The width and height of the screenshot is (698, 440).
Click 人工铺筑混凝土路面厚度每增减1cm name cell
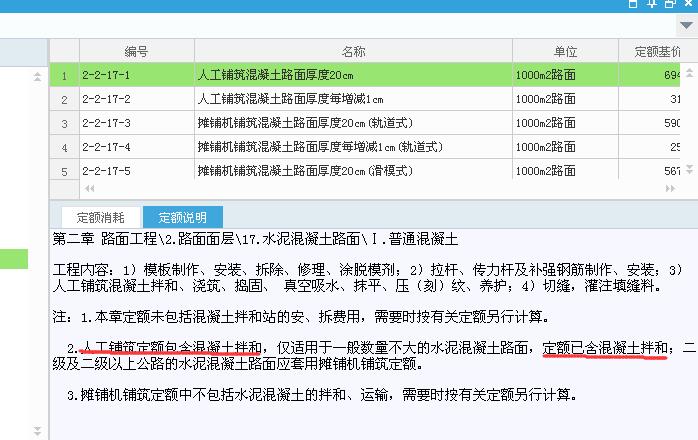pyautogui.click(x=353, y=99)
